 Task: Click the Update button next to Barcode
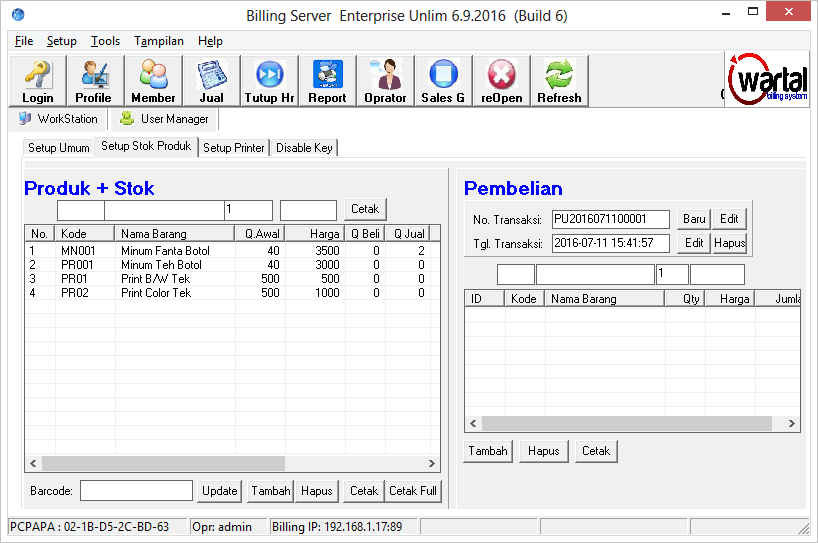coord(219,491)
